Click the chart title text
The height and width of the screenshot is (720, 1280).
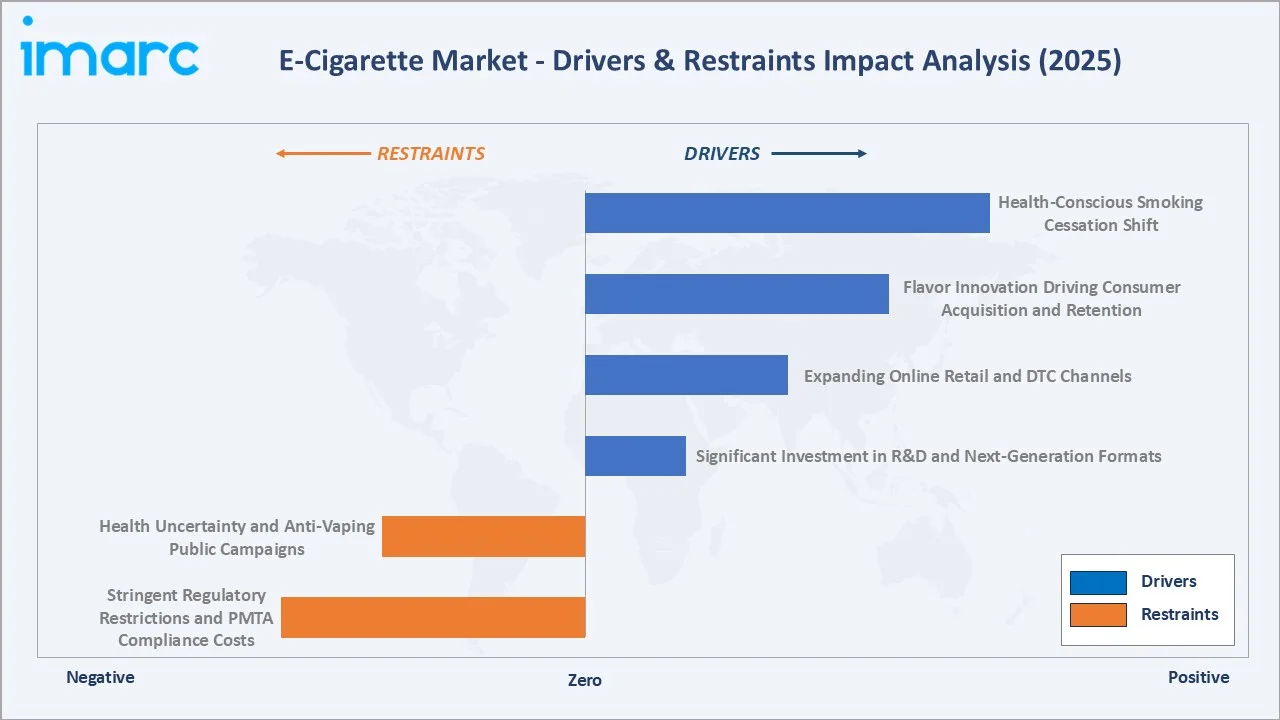(700, 61)
